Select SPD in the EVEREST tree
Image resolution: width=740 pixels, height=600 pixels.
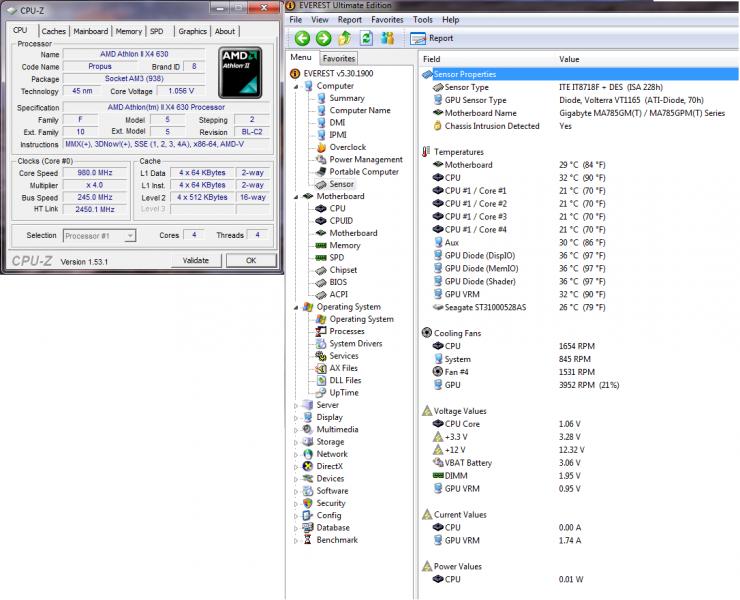[x=336, y=258]
